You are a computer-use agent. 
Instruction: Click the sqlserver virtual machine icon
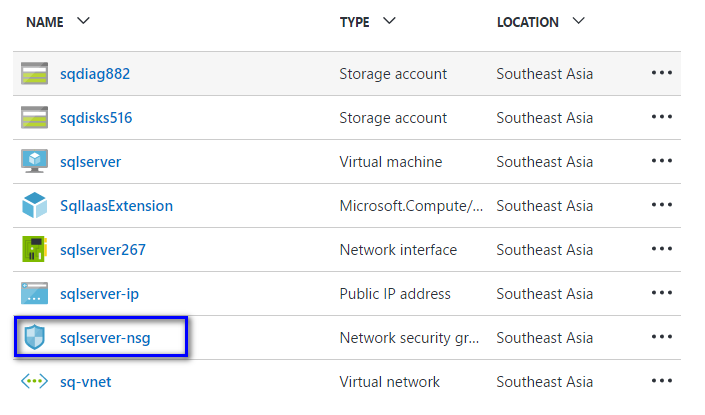pyautogui.click(x=35, y=161)
